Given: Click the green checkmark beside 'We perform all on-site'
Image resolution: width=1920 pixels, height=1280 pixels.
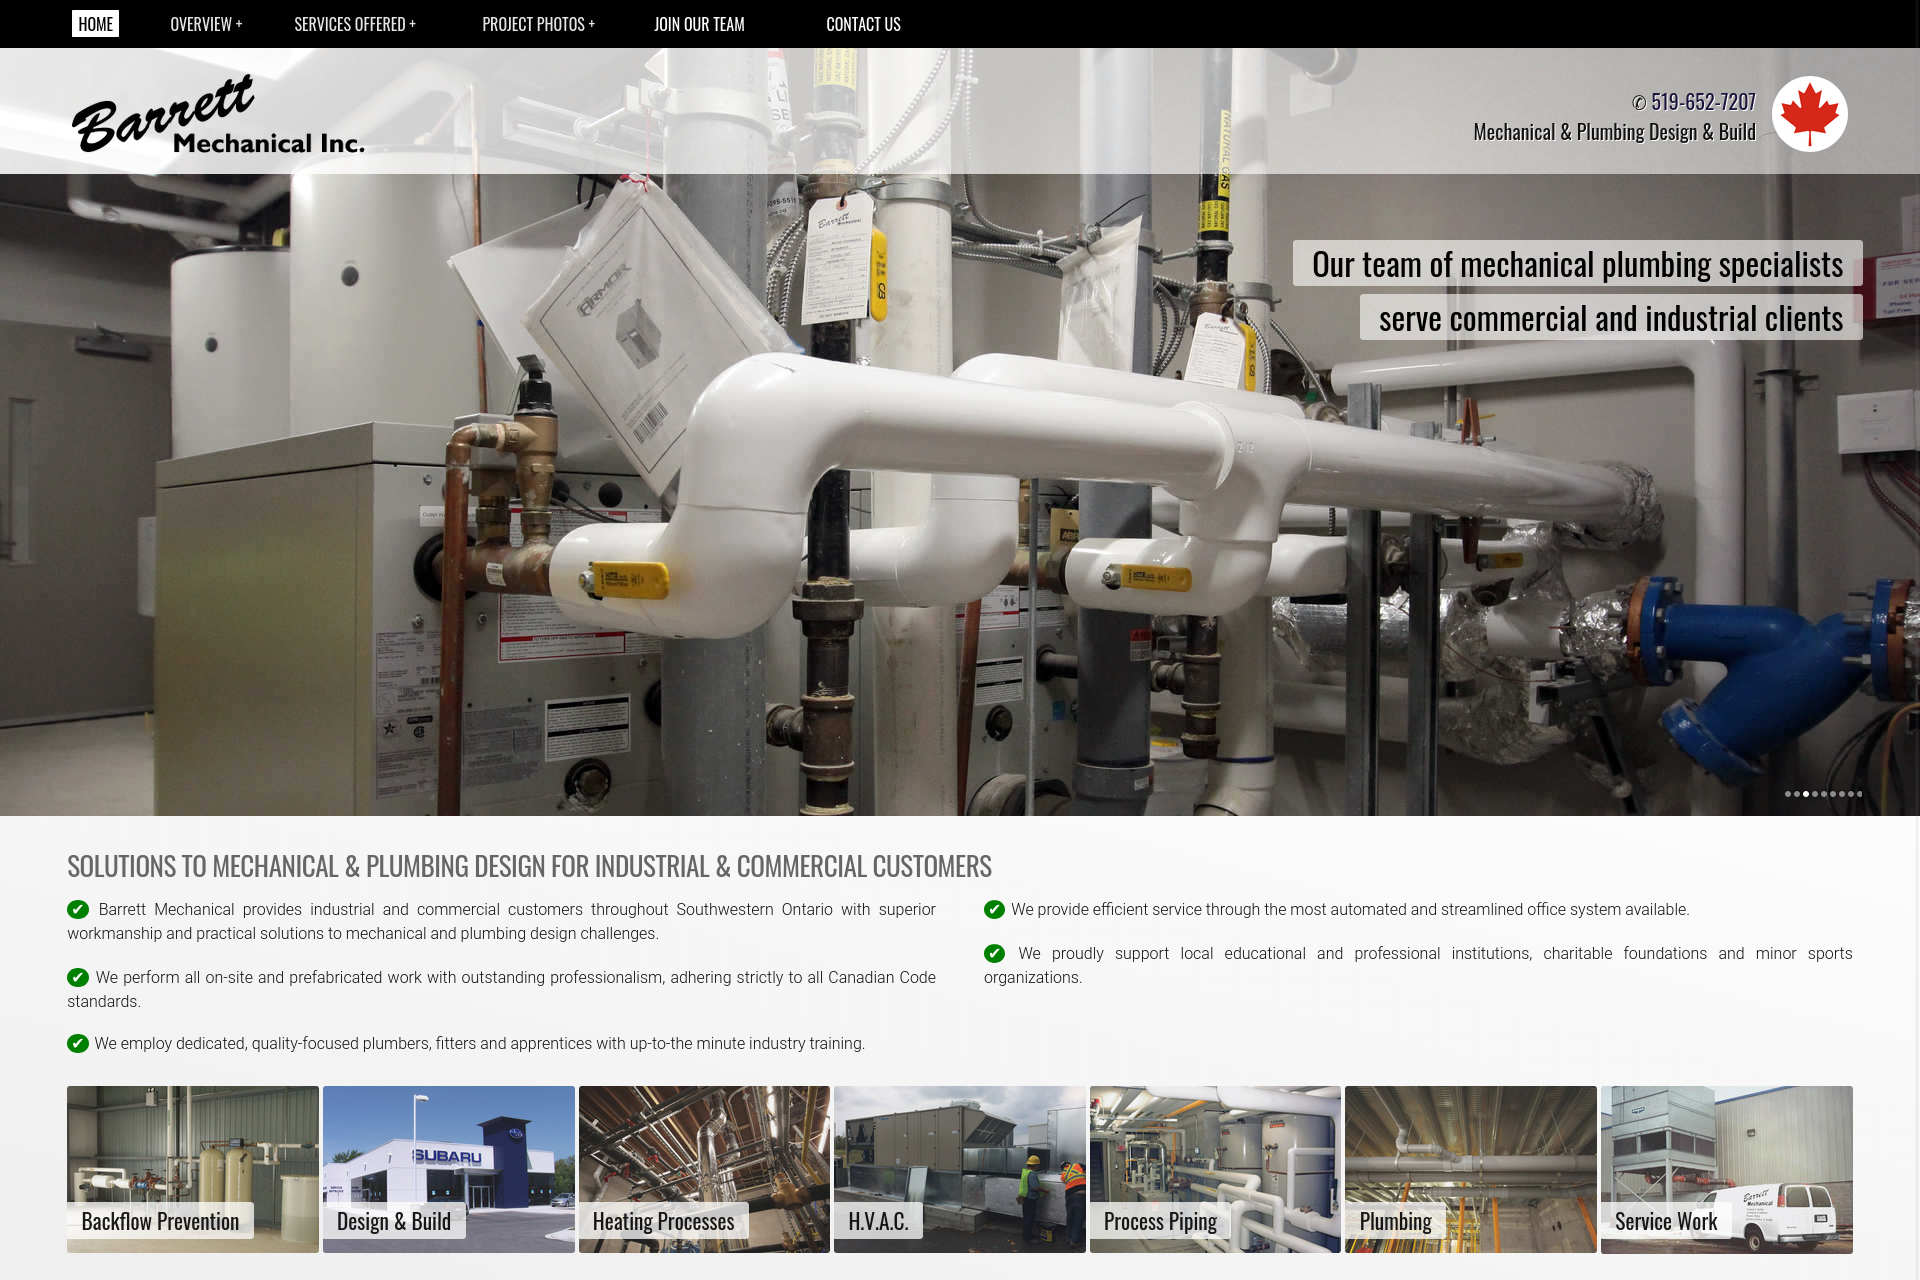Looking at the screenshot, I should coord(78,977).
